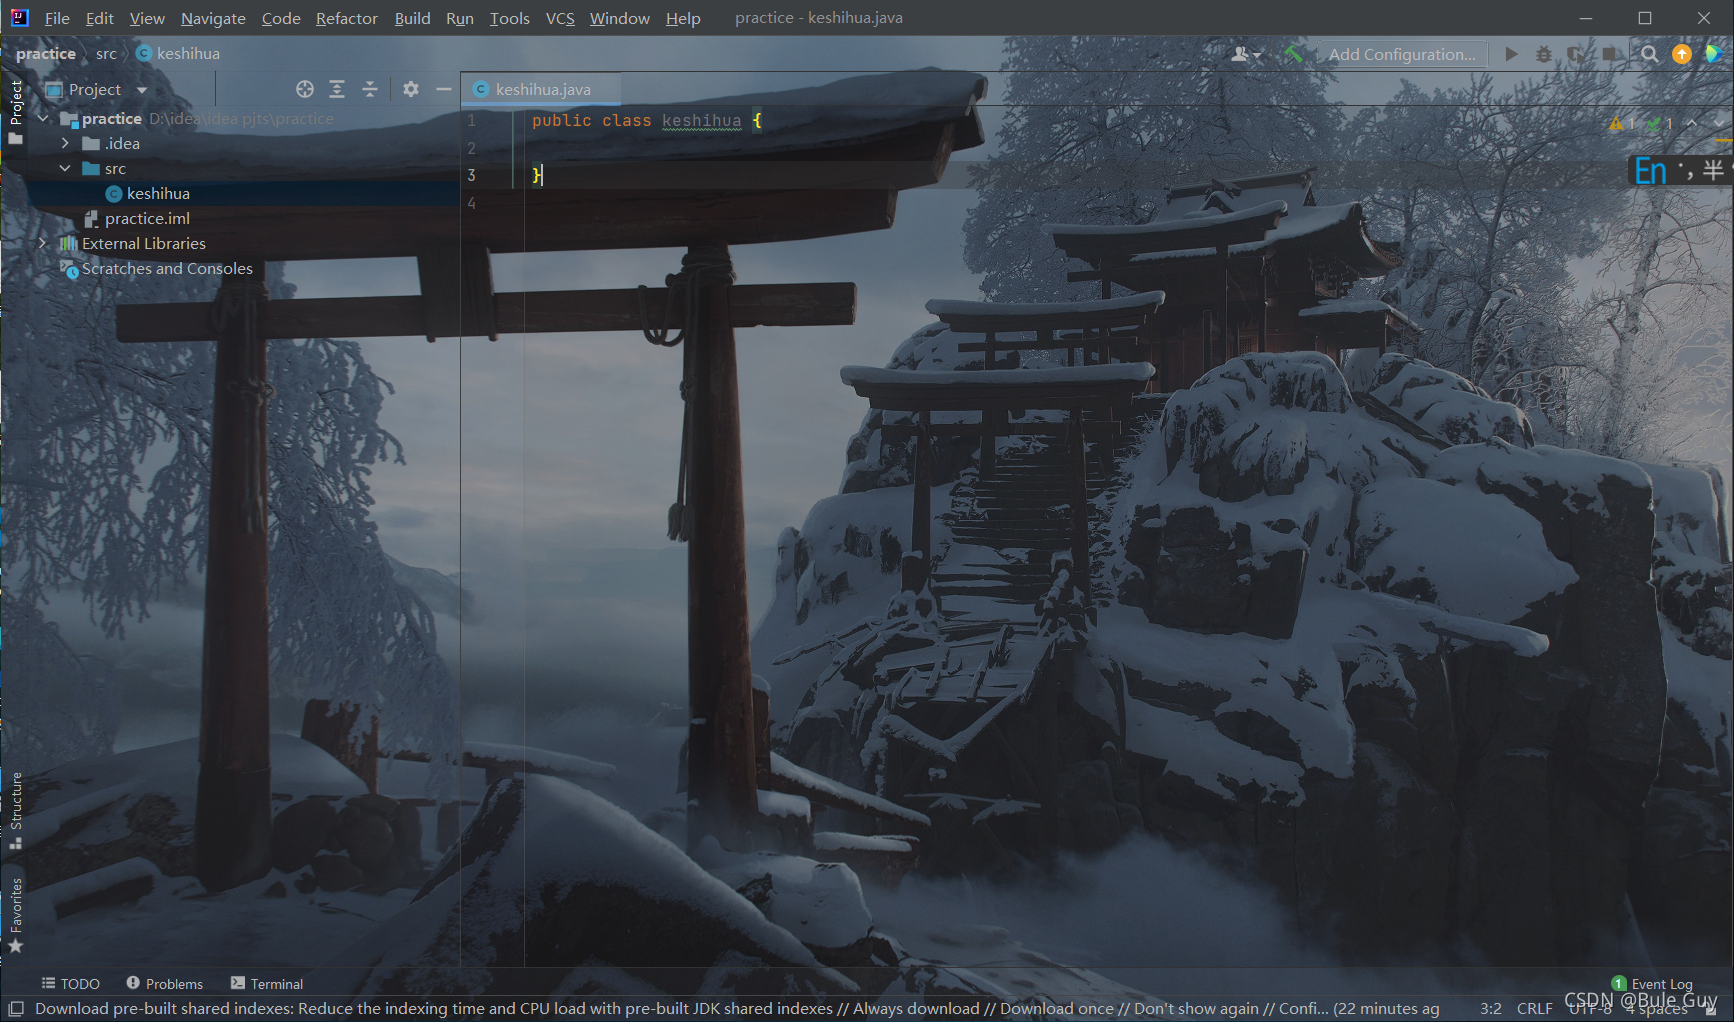Open the Refactor menu
Screen dimensions: 1734x1022
(x=346, y=18)
